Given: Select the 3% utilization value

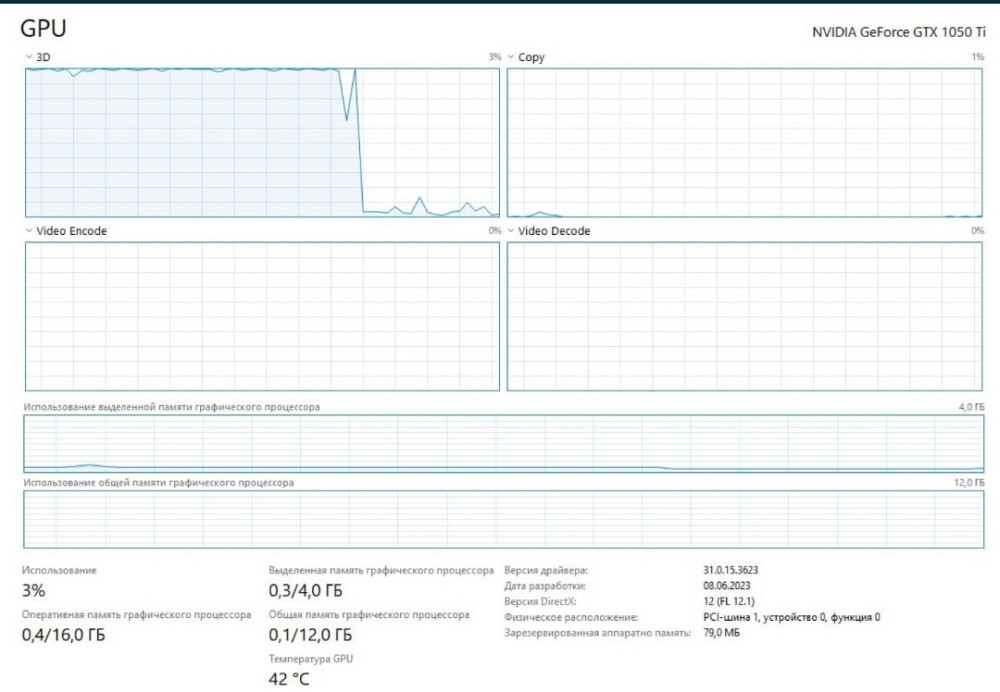Looking at the screenshot, I should pos(33,590).
